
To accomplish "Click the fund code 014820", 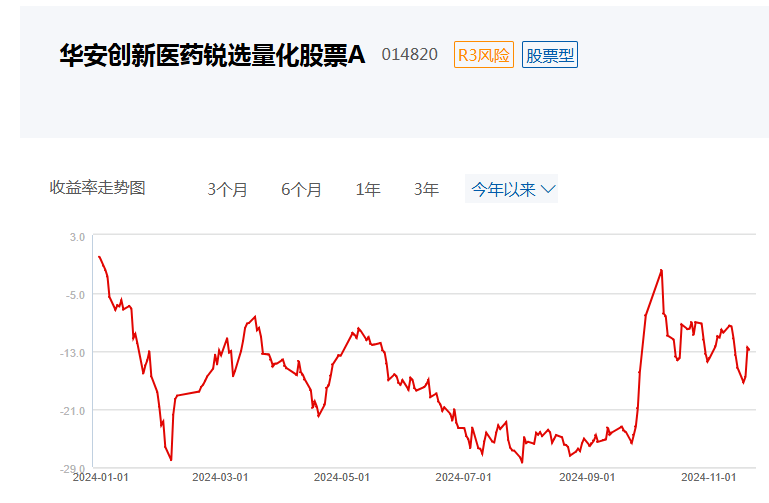I will (410, 54).
